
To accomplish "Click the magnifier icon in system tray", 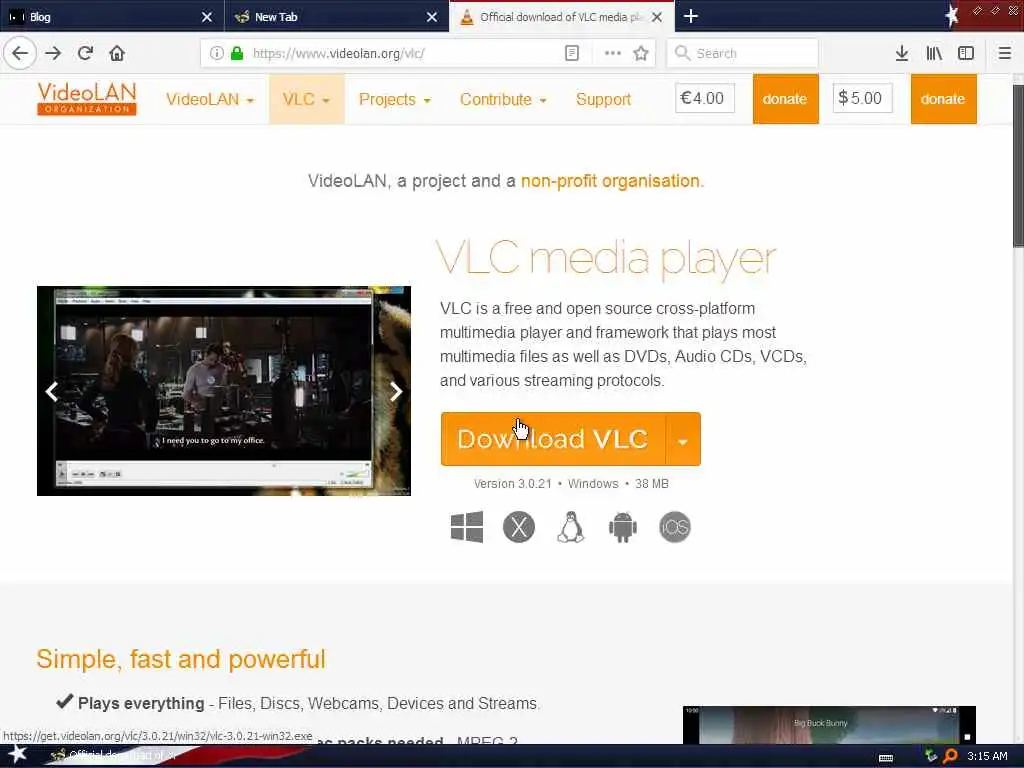I will pos(950,756).
